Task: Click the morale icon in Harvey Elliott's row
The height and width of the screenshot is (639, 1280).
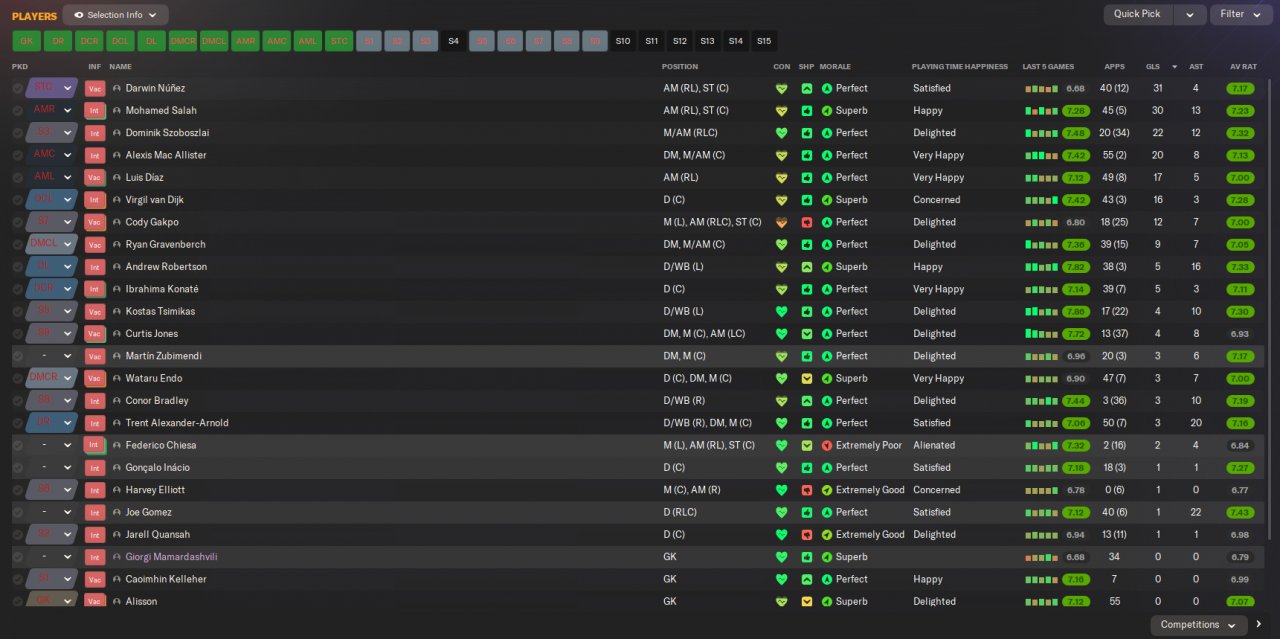Action: pyautogui.click(x=827, y=490)
